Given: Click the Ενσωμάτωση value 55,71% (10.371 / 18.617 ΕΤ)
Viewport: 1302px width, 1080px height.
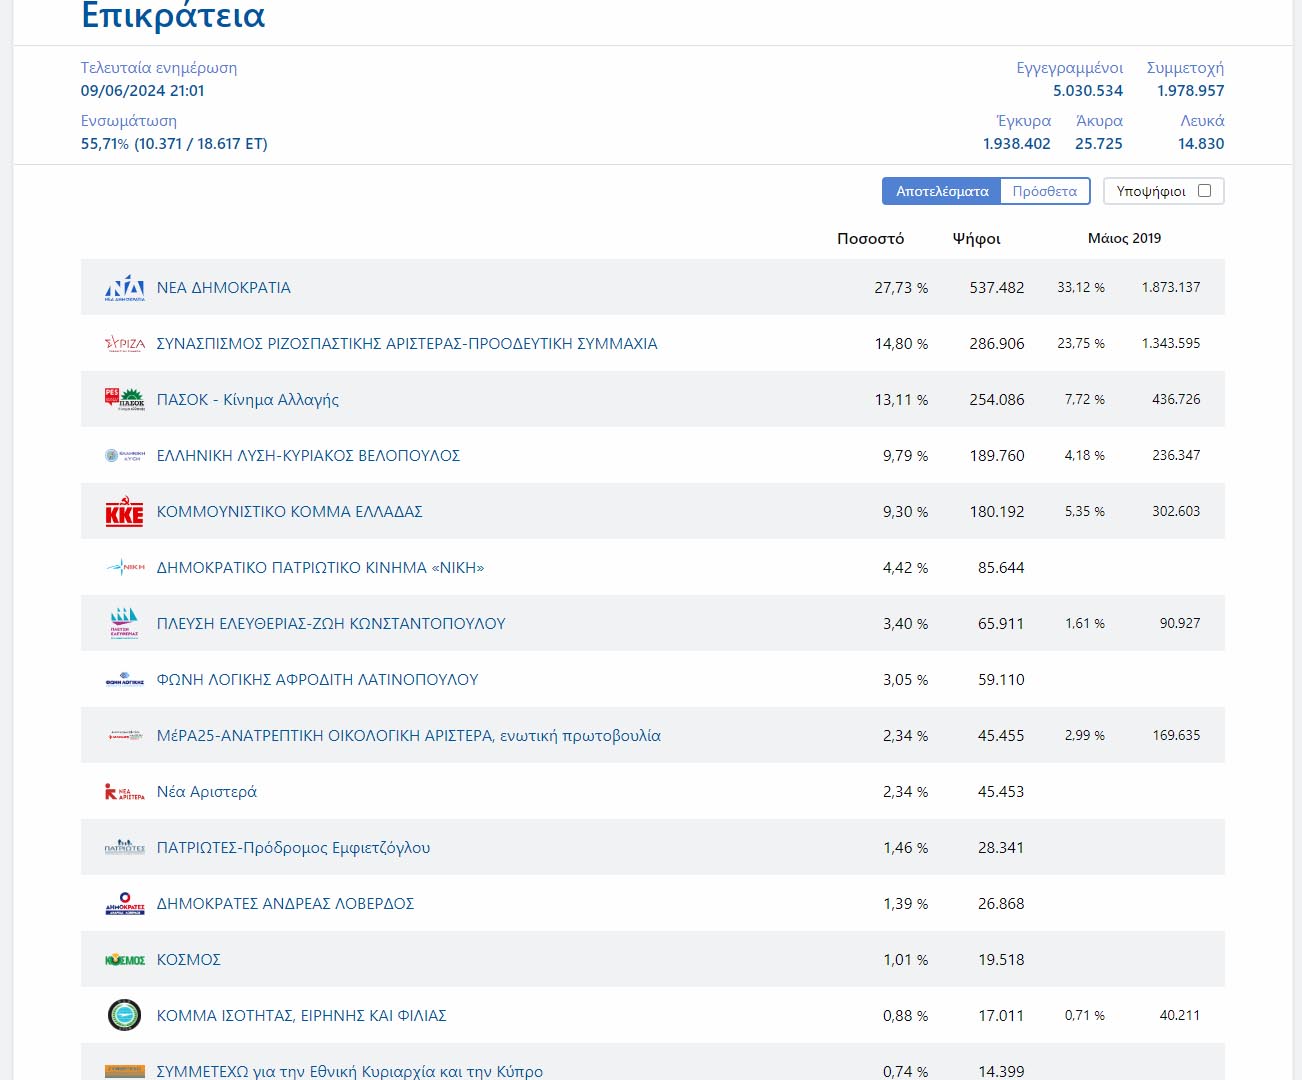Looking at the screenshot, I should (x=174, y=144).
